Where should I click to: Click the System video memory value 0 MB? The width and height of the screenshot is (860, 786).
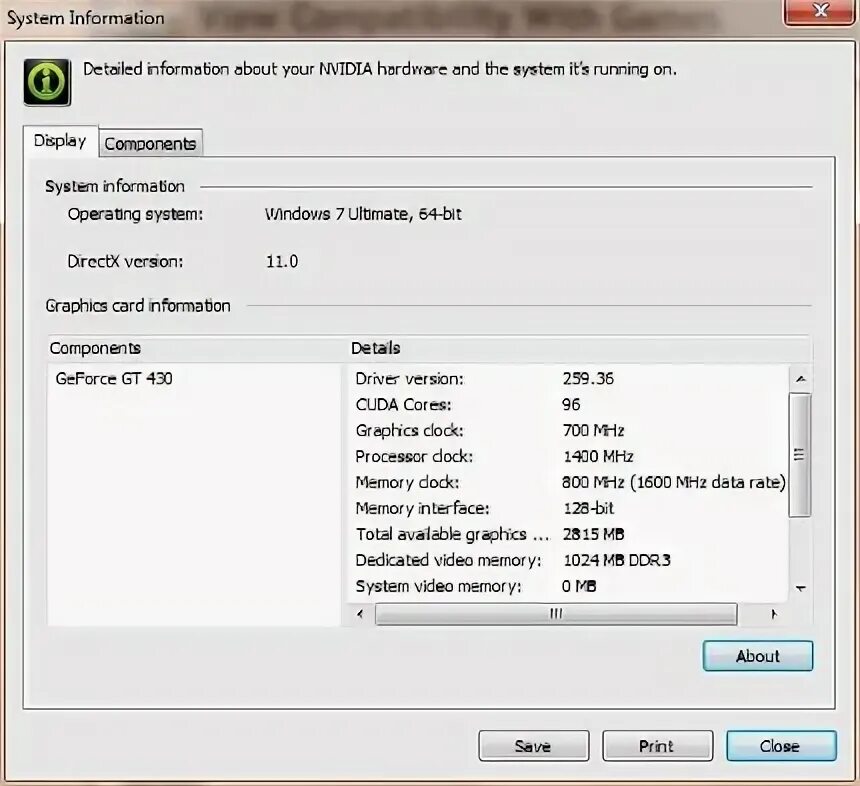pyautogui.click(x=579, y=586)
